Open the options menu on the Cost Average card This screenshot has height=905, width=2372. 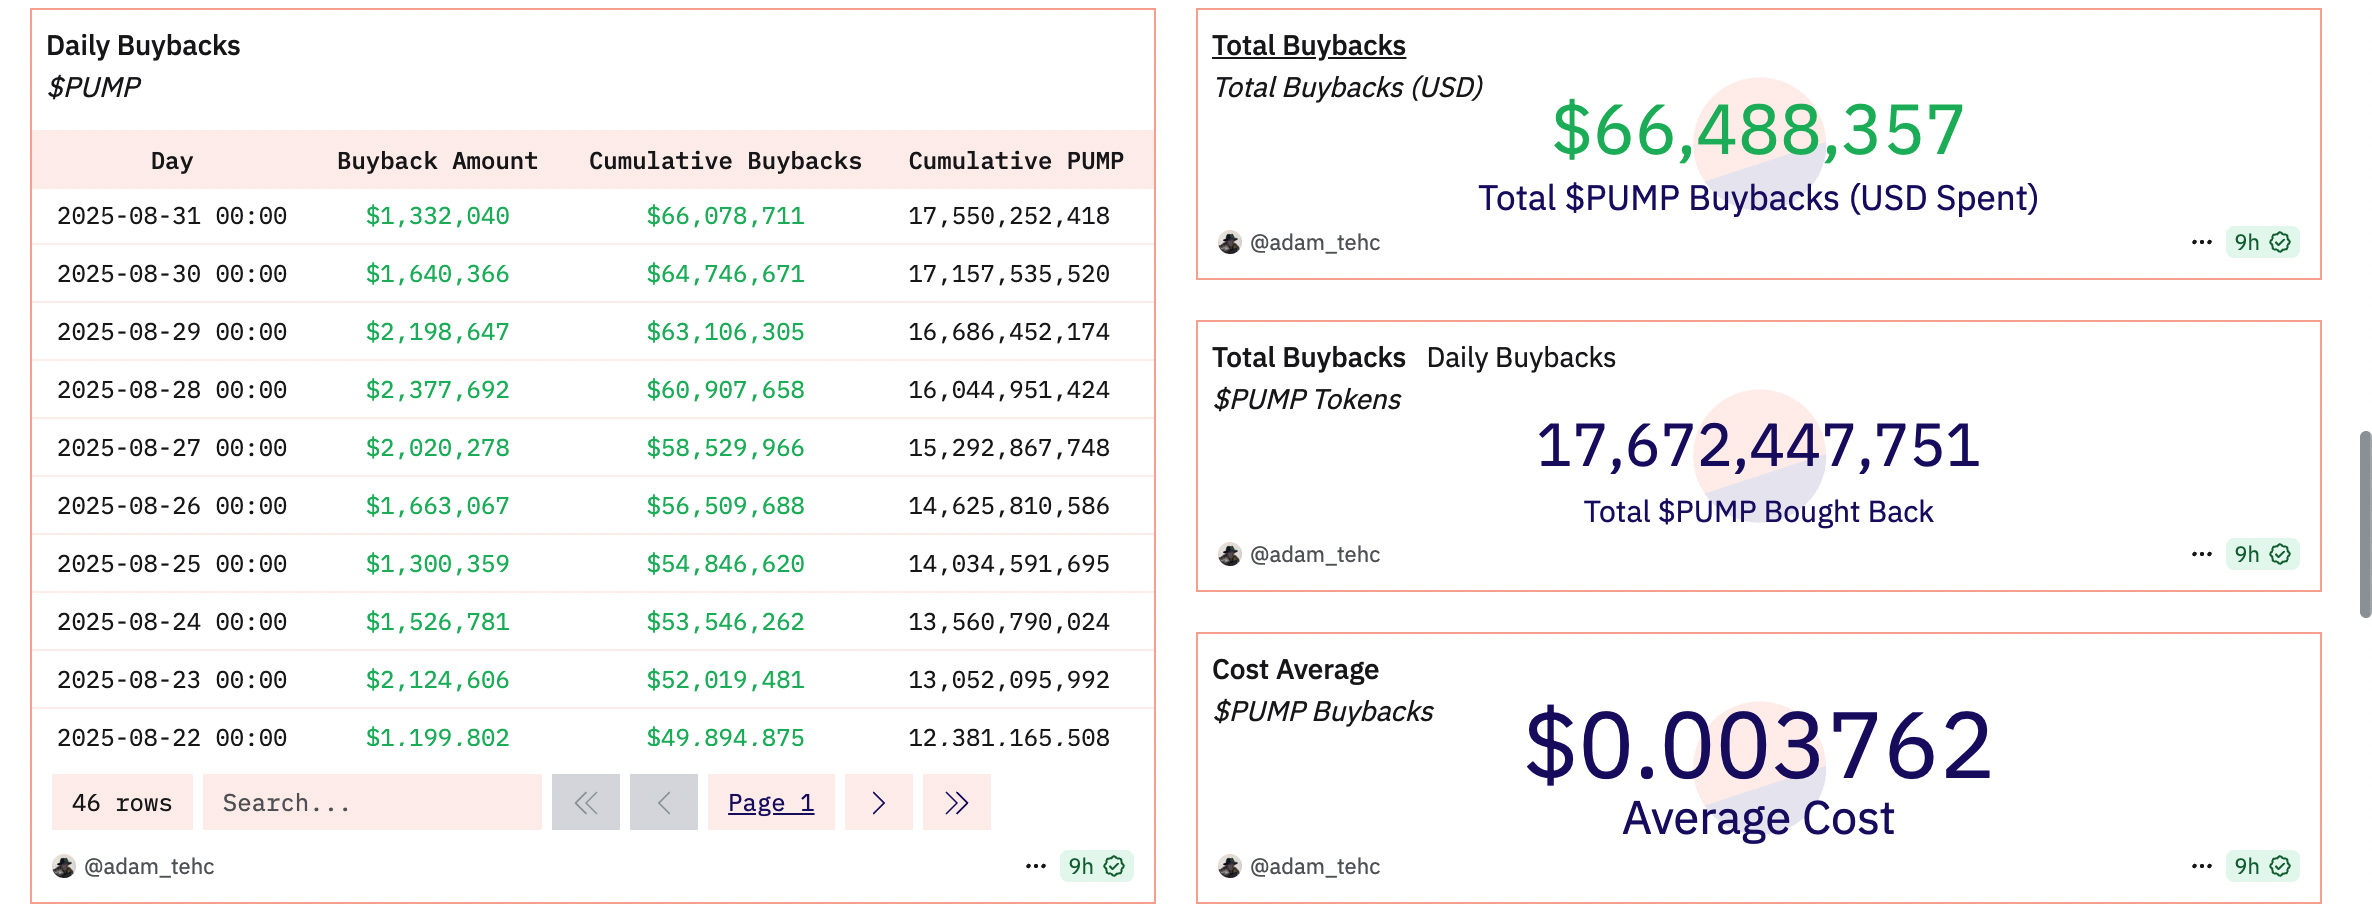pyautogui.click(x=2200, y=866)
